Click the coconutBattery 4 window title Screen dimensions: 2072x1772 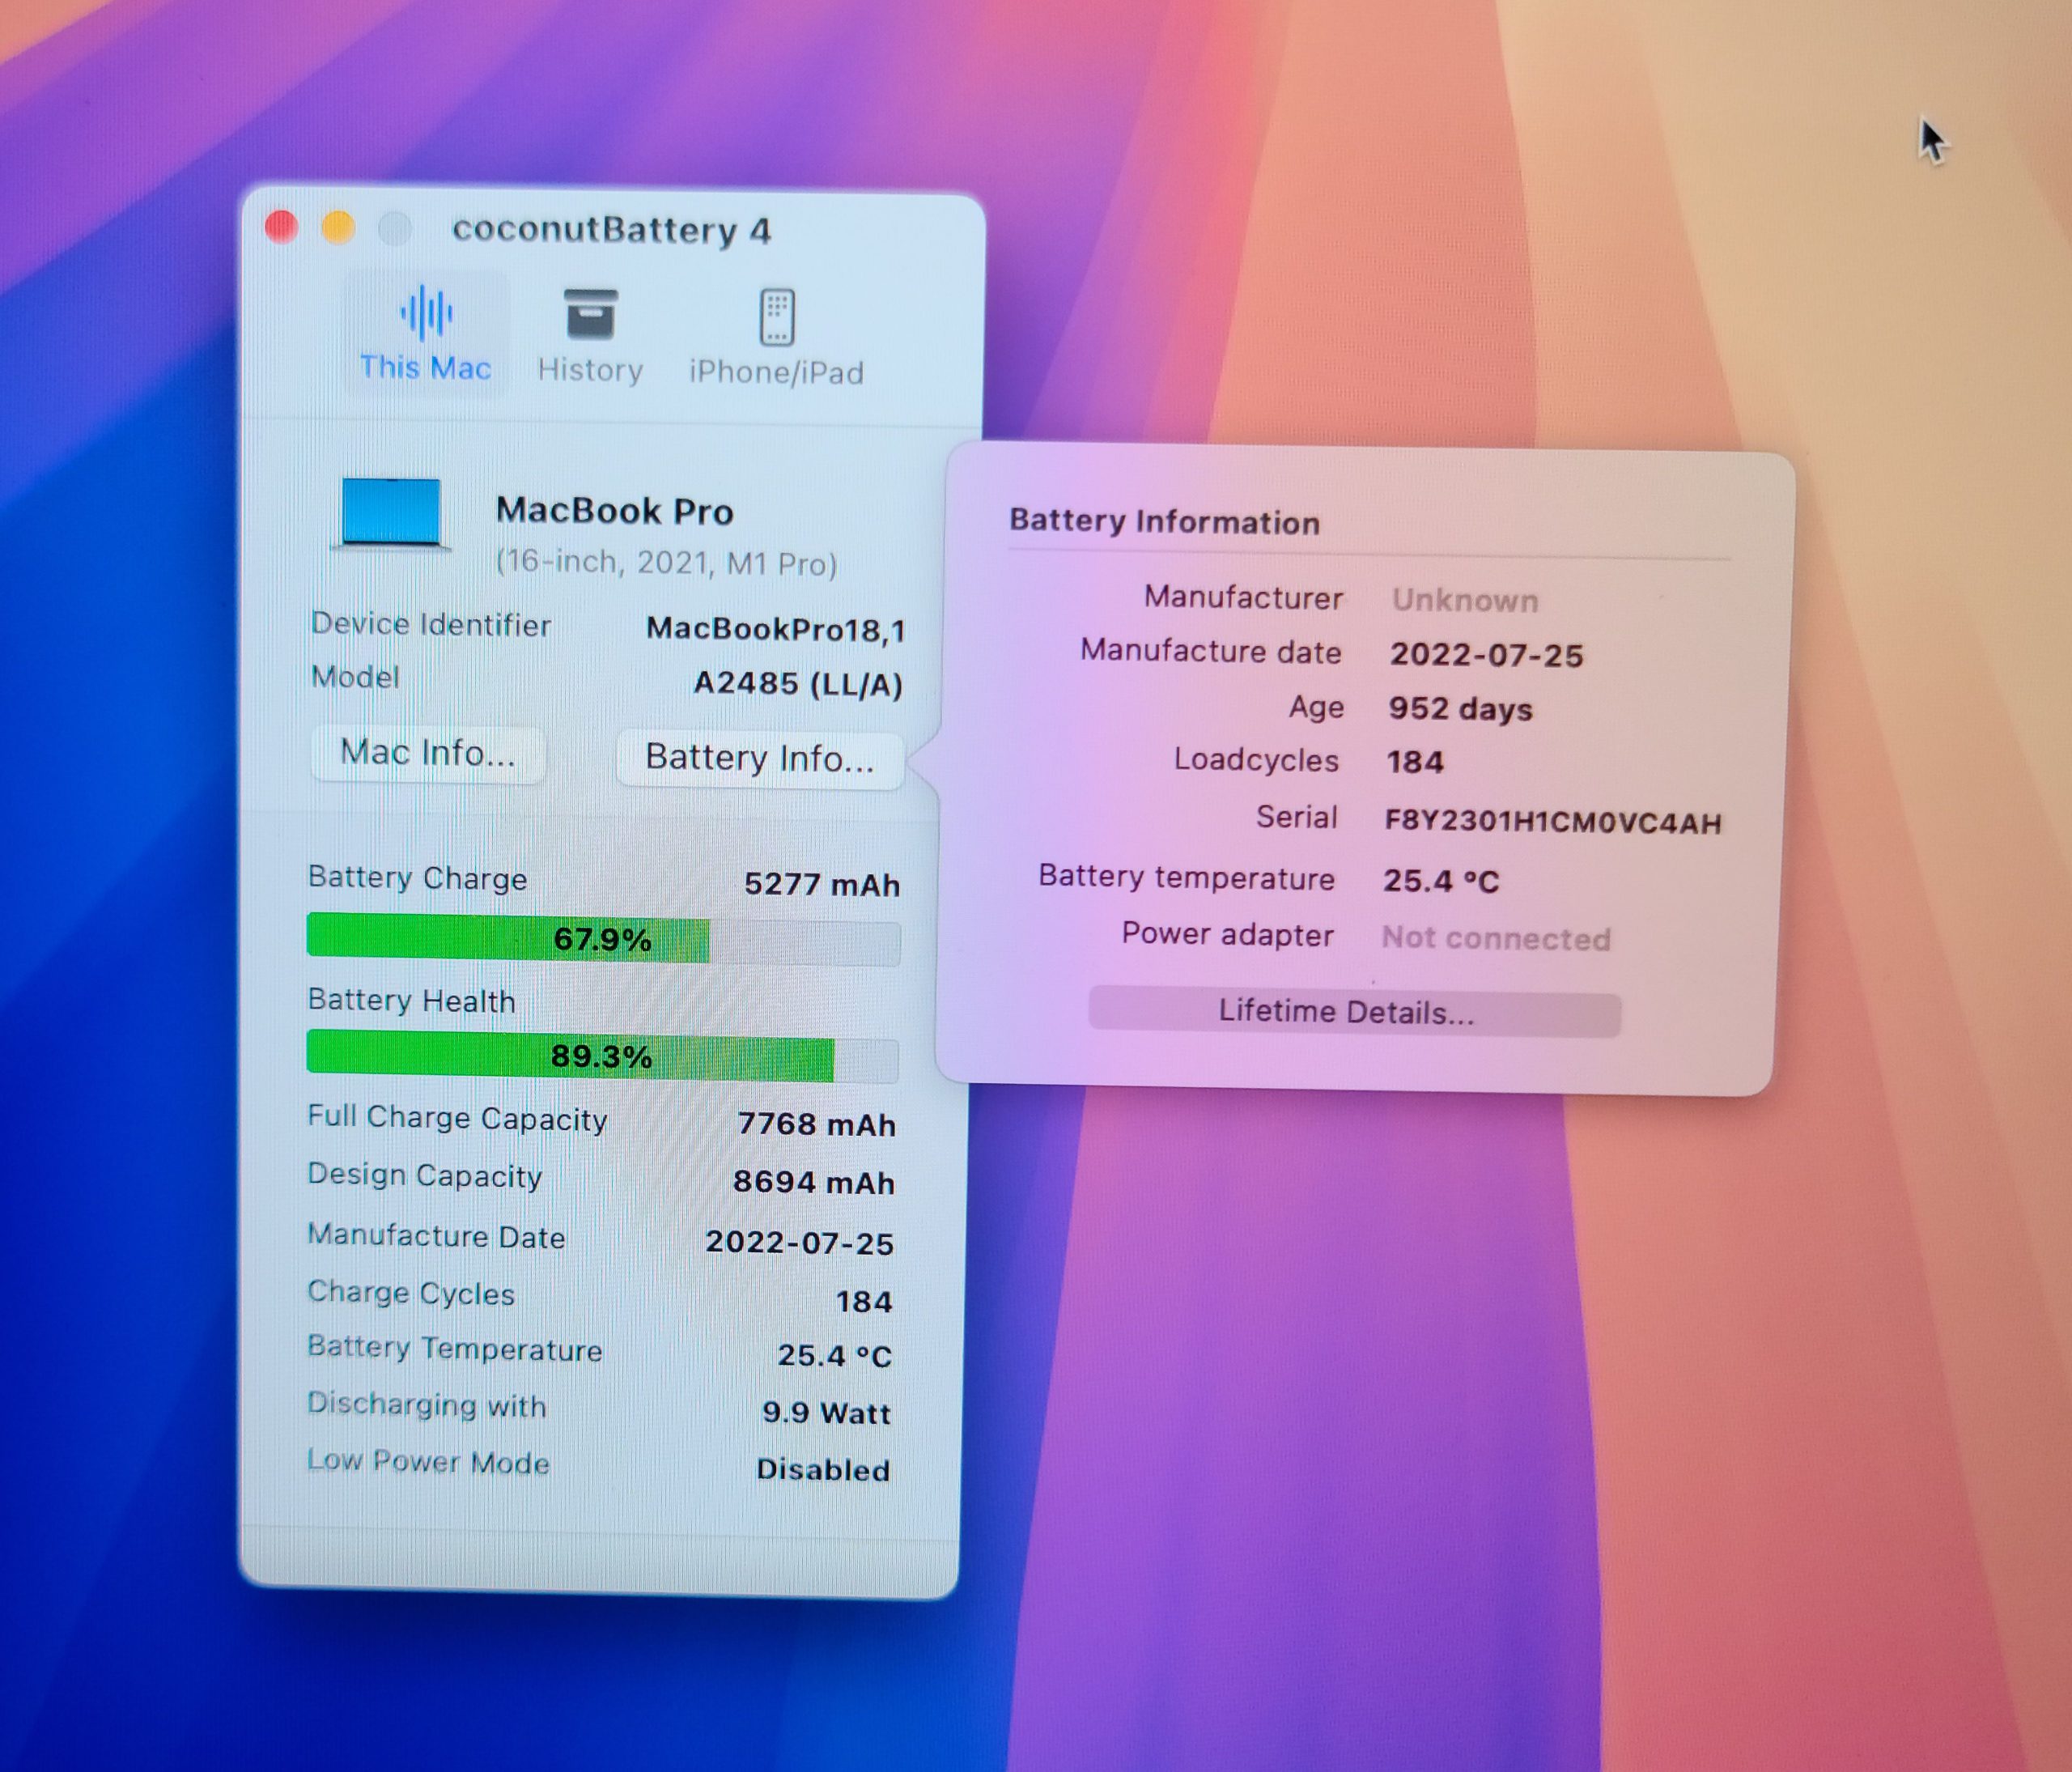tap(611, 230)
